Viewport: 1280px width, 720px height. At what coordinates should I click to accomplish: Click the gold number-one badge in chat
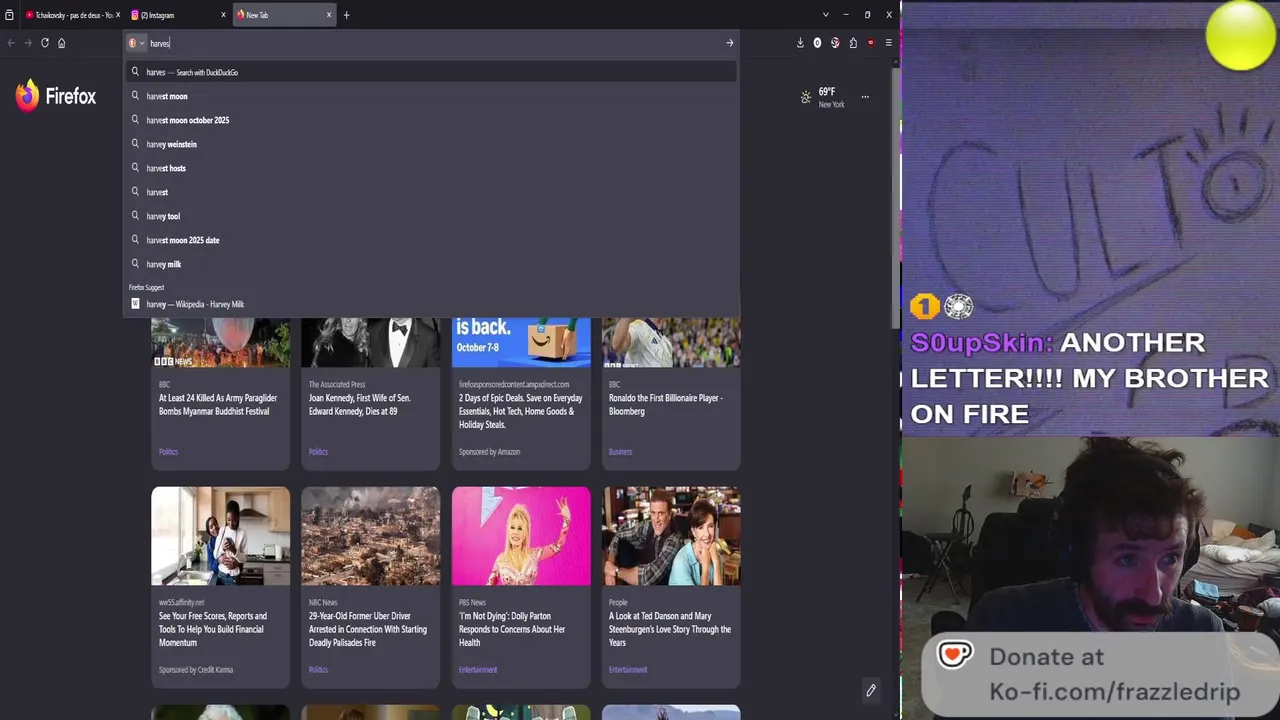tap(924, 306)
